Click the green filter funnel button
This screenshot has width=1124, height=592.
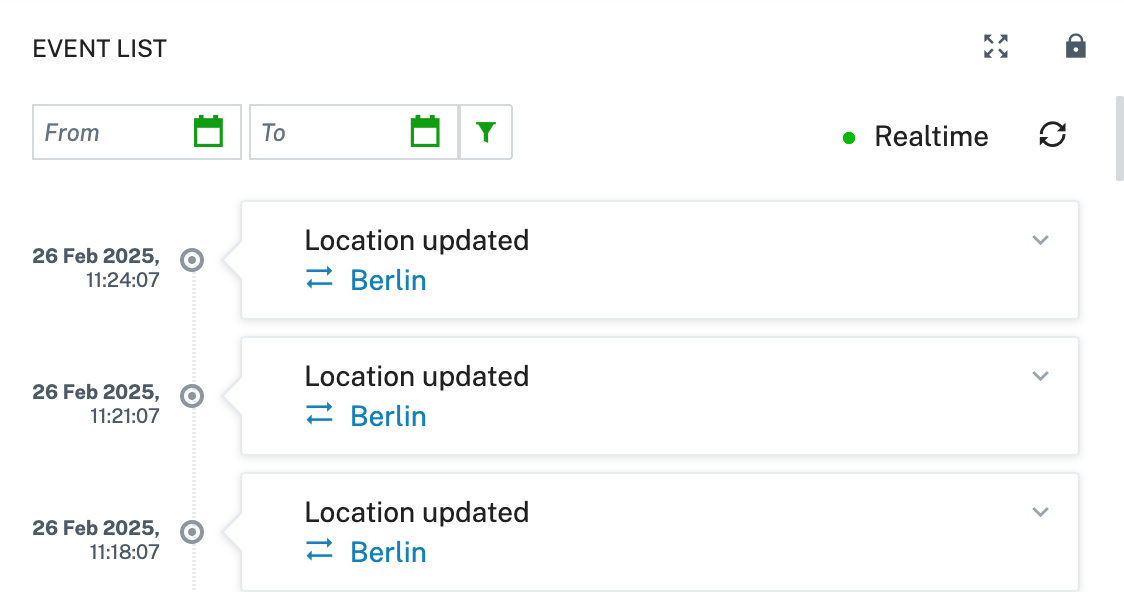486,132
